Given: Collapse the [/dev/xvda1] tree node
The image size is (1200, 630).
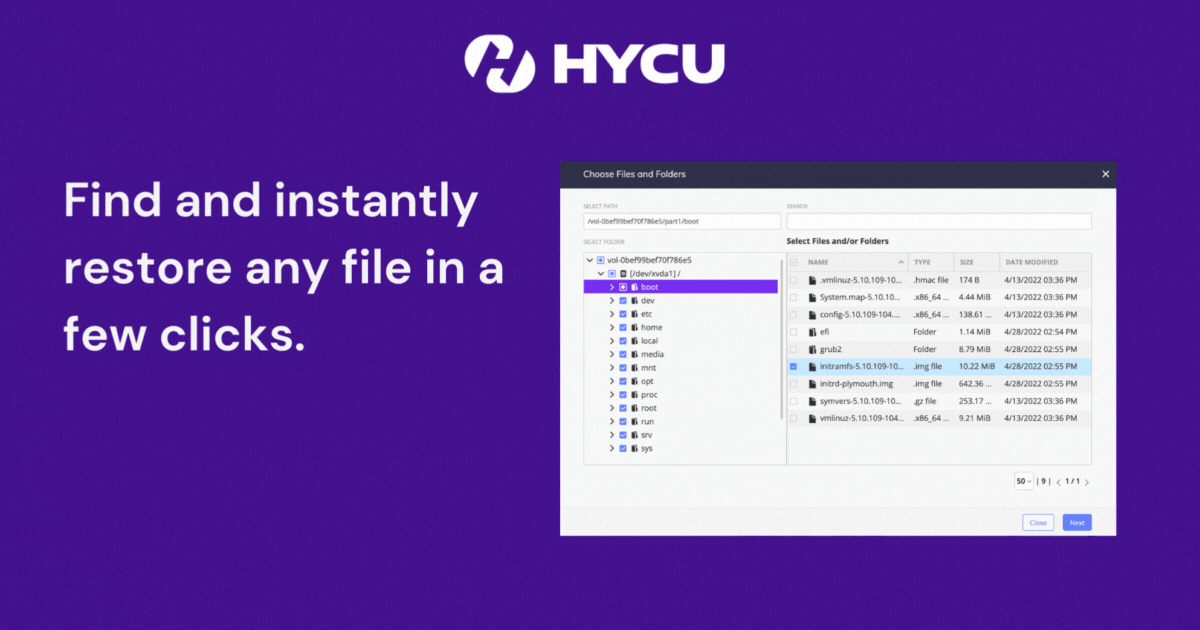Looking at the screenshot, I should tap(601, 273).
